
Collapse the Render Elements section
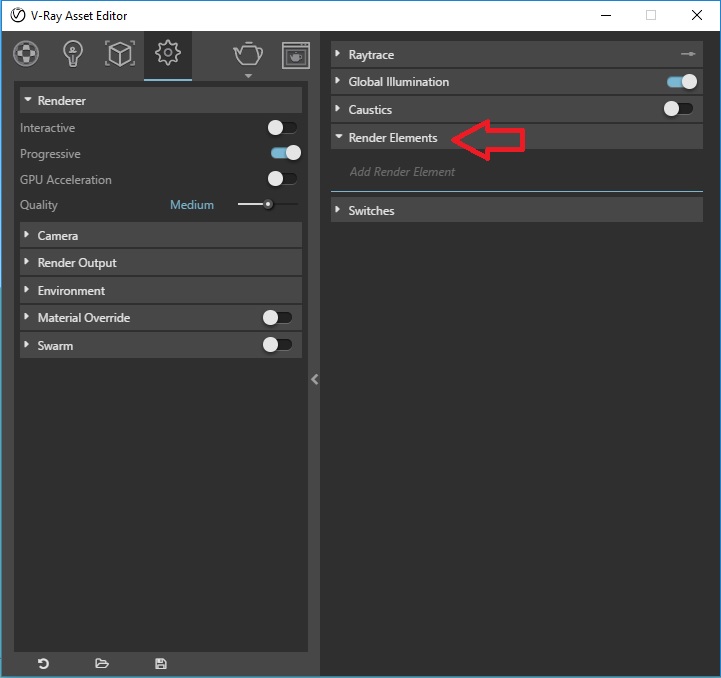coord(517,137)
